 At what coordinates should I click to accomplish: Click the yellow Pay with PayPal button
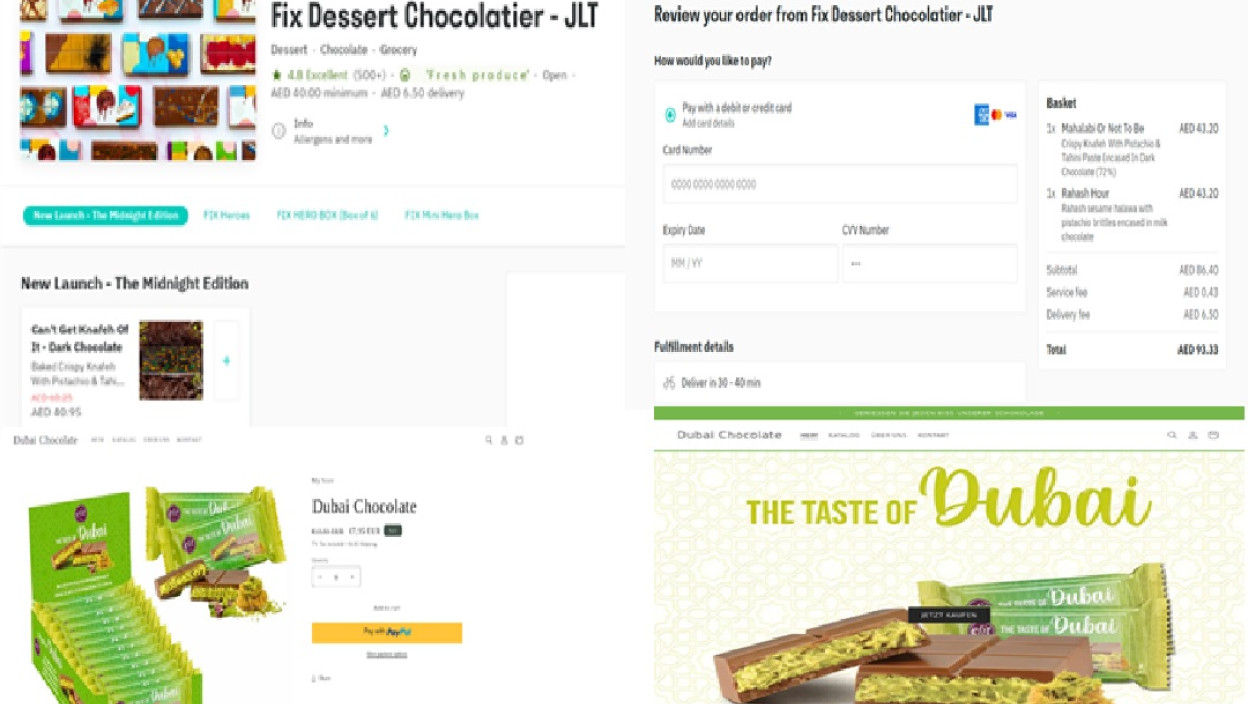(387, 632)
